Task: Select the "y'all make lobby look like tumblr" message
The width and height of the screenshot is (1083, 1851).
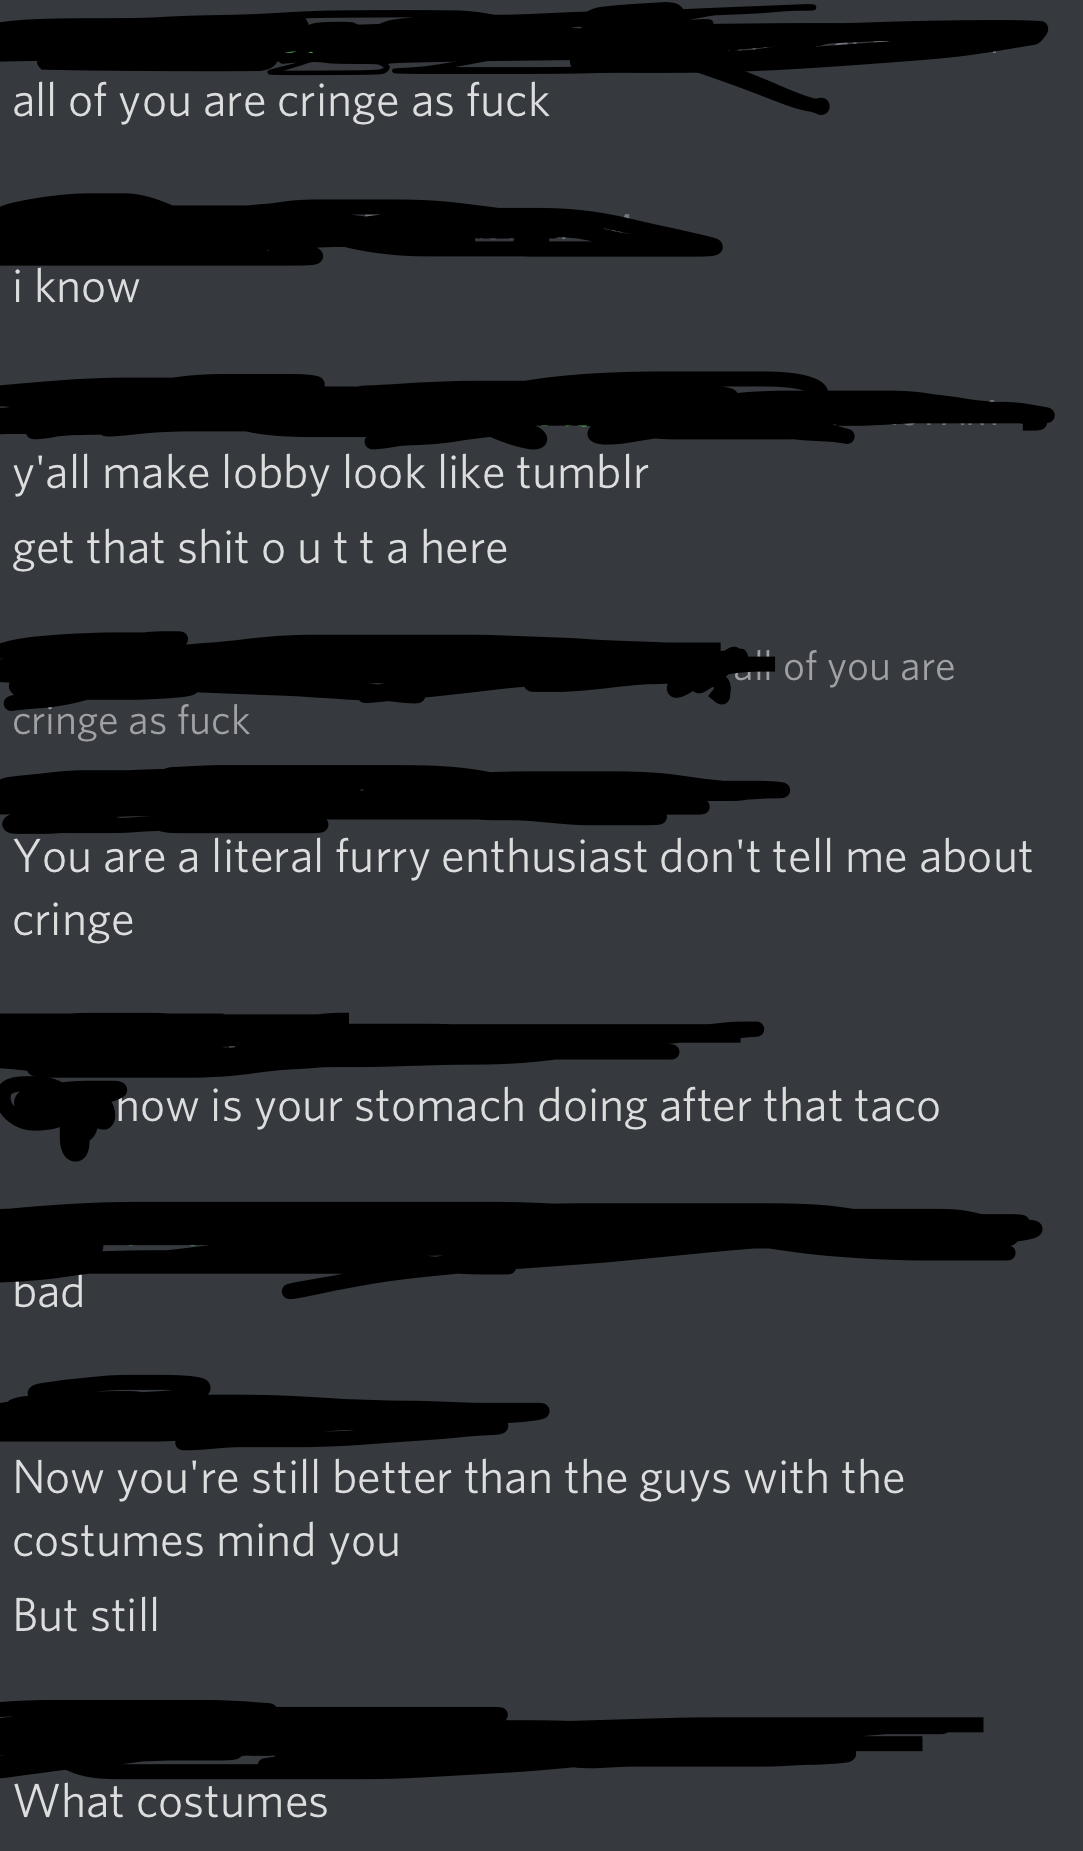Action: coord(331,473)
